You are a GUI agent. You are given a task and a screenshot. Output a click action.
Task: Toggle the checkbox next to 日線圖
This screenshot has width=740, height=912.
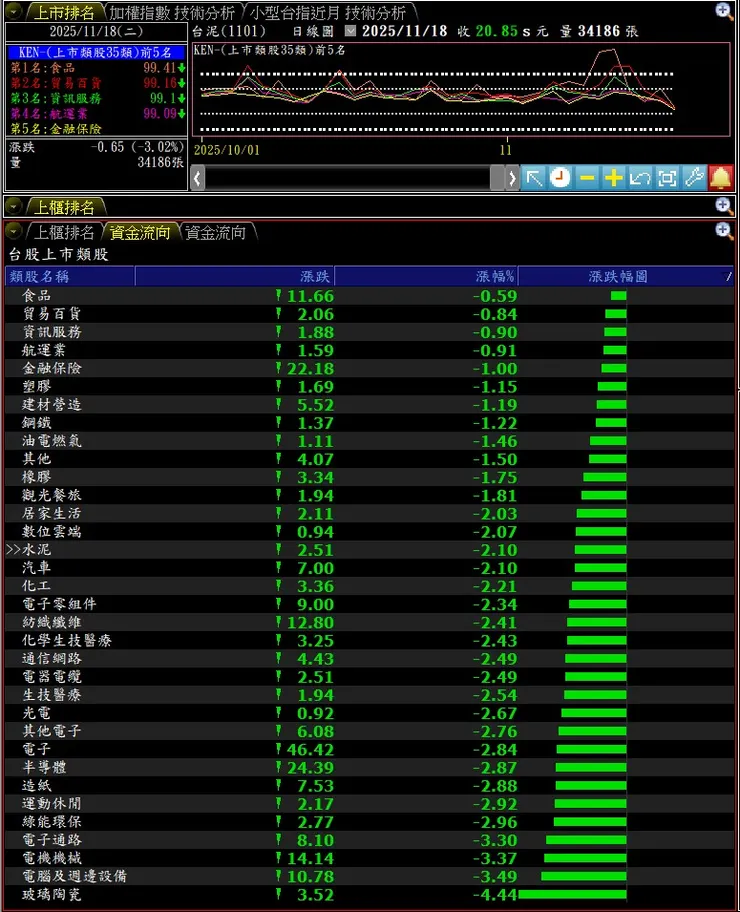click(x=350, y=31)
